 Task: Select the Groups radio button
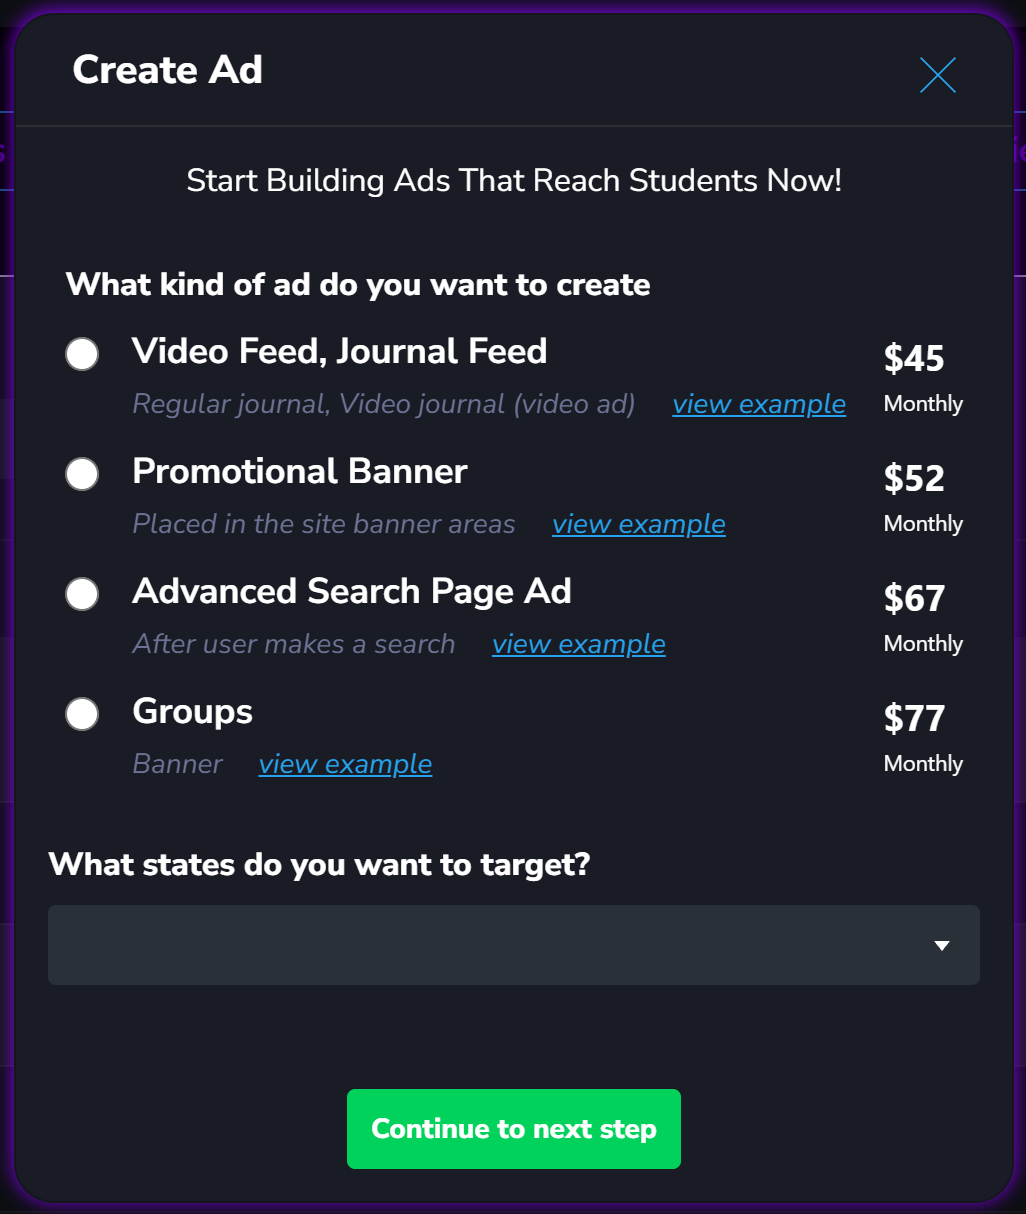click(x=82, y=714)
